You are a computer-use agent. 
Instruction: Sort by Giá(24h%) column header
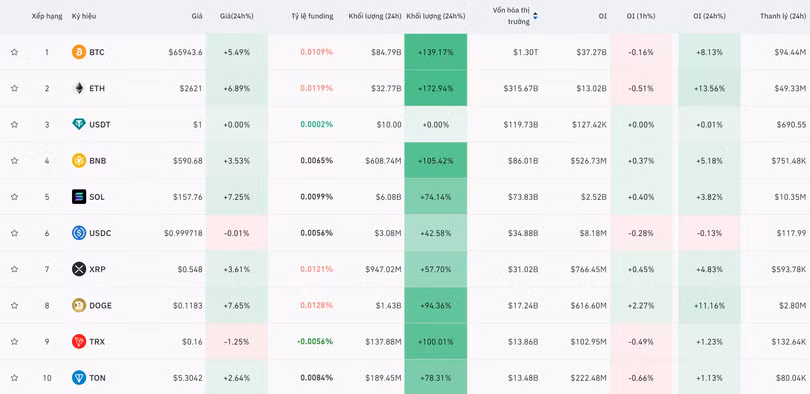coord(237,16)
